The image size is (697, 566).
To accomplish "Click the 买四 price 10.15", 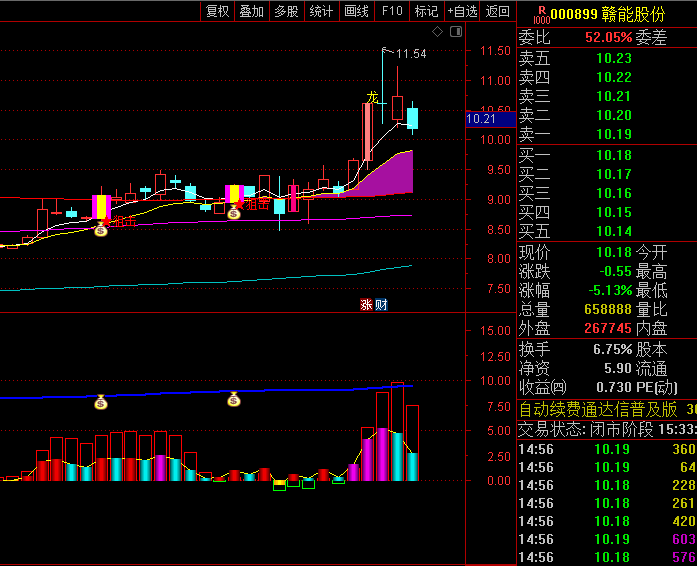I will [614, 212].
